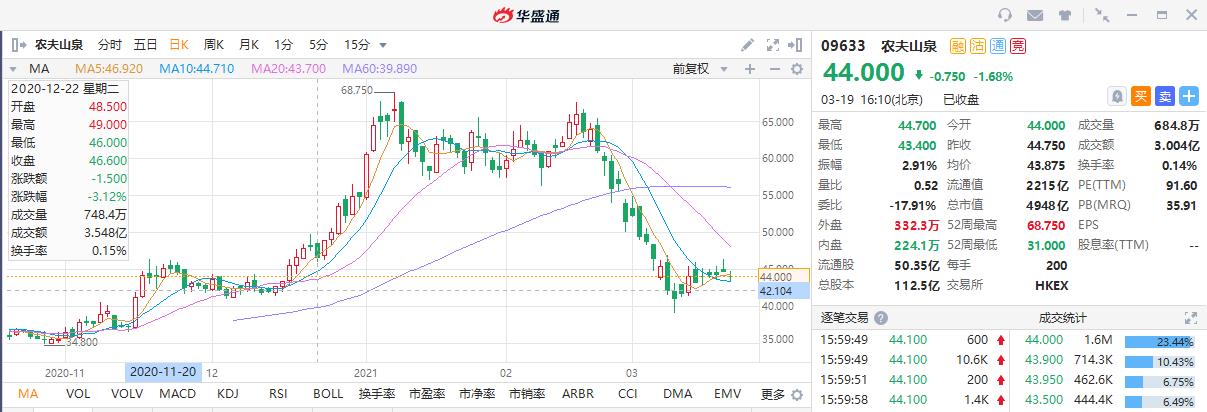
Task: Add stock to watchlist with plus
Action: 1188,96
